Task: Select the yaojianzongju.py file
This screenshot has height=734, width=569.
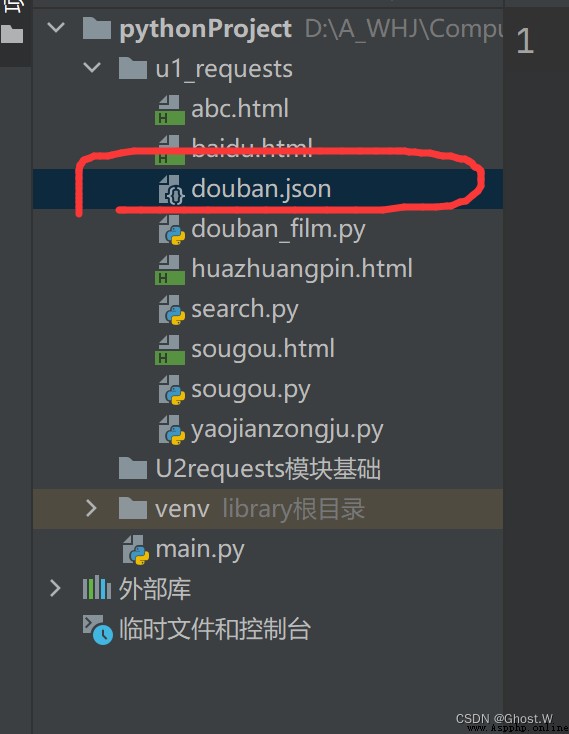Action: (x=287, y=430)
